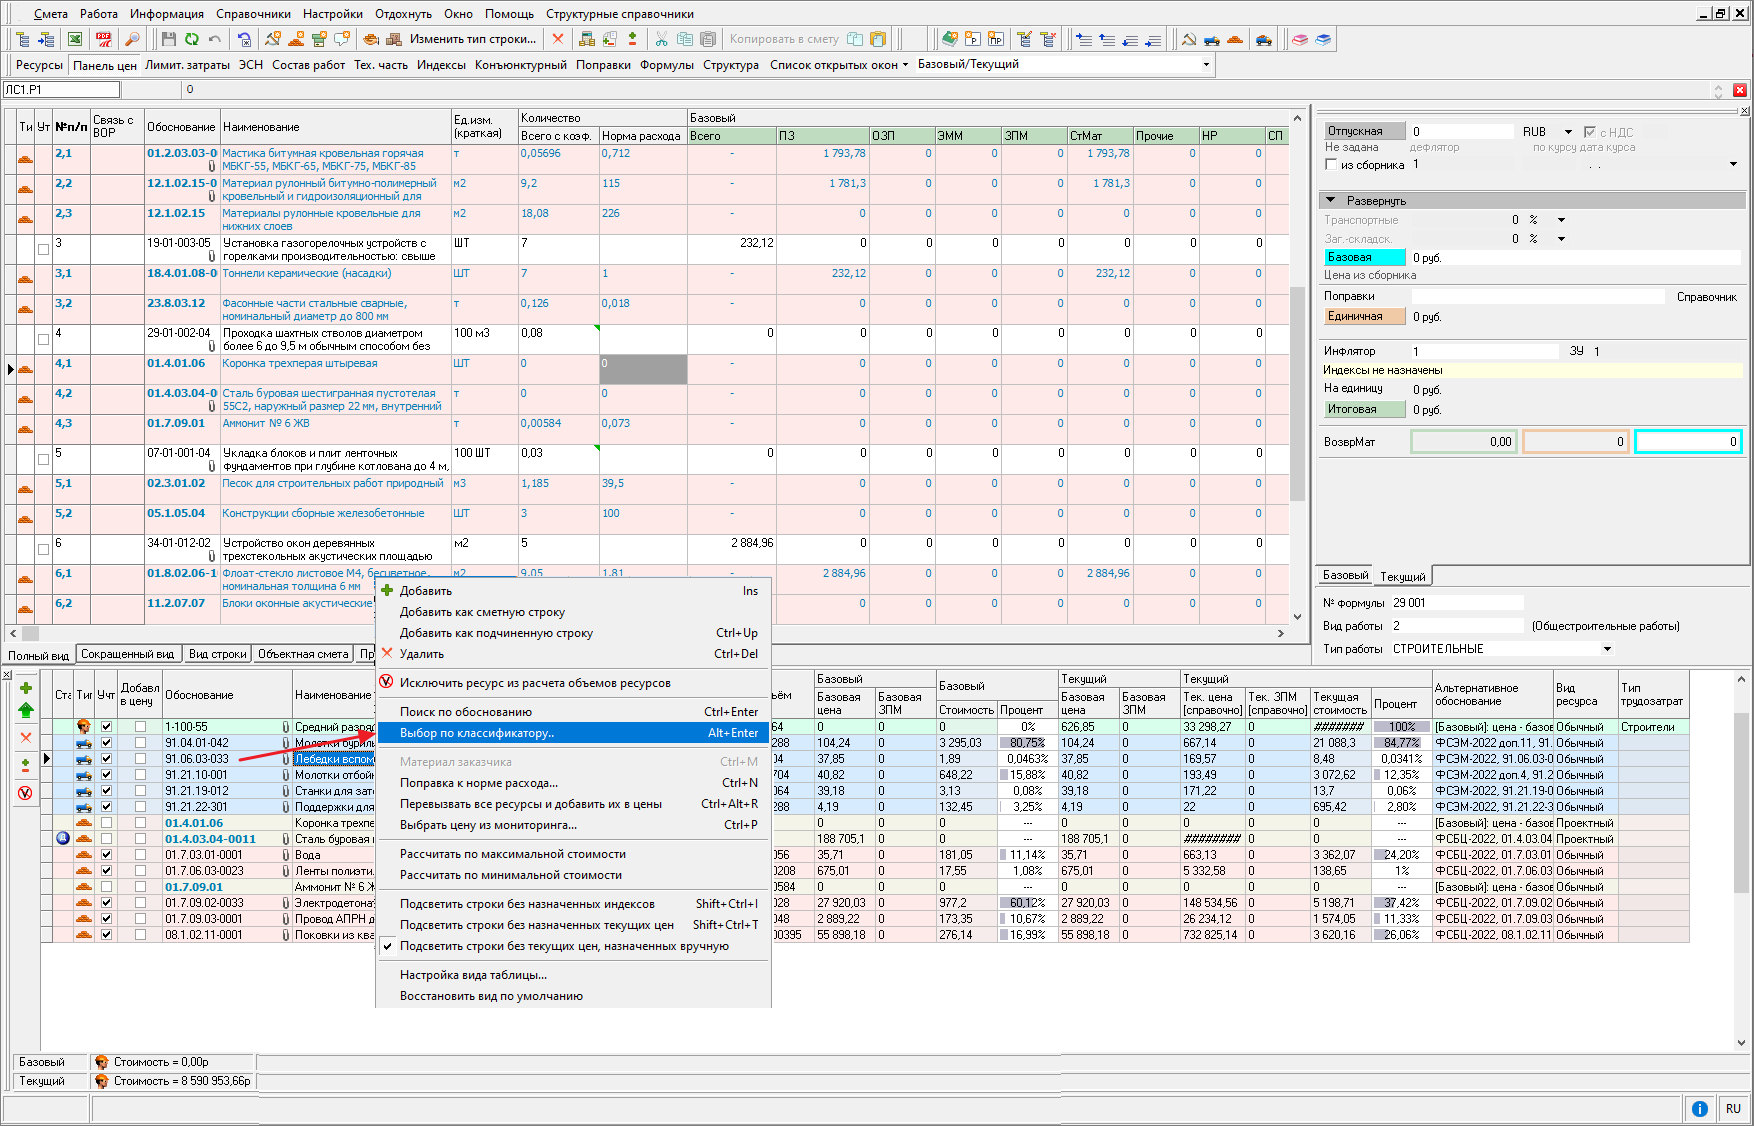Click the cyan 'Базовая' price color label
1754x1126 pixels.
pos(1364,258)
